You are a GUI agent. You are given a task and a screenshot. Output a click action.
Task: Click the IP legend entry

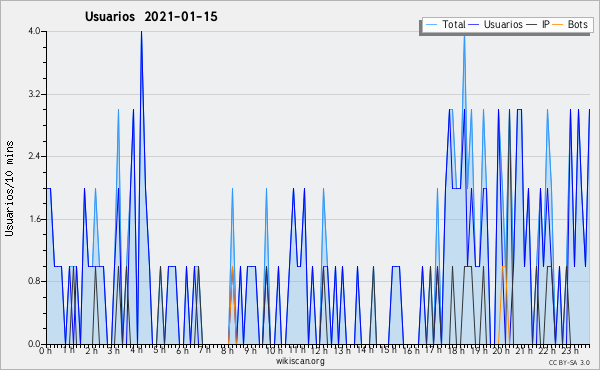point(538,24)
